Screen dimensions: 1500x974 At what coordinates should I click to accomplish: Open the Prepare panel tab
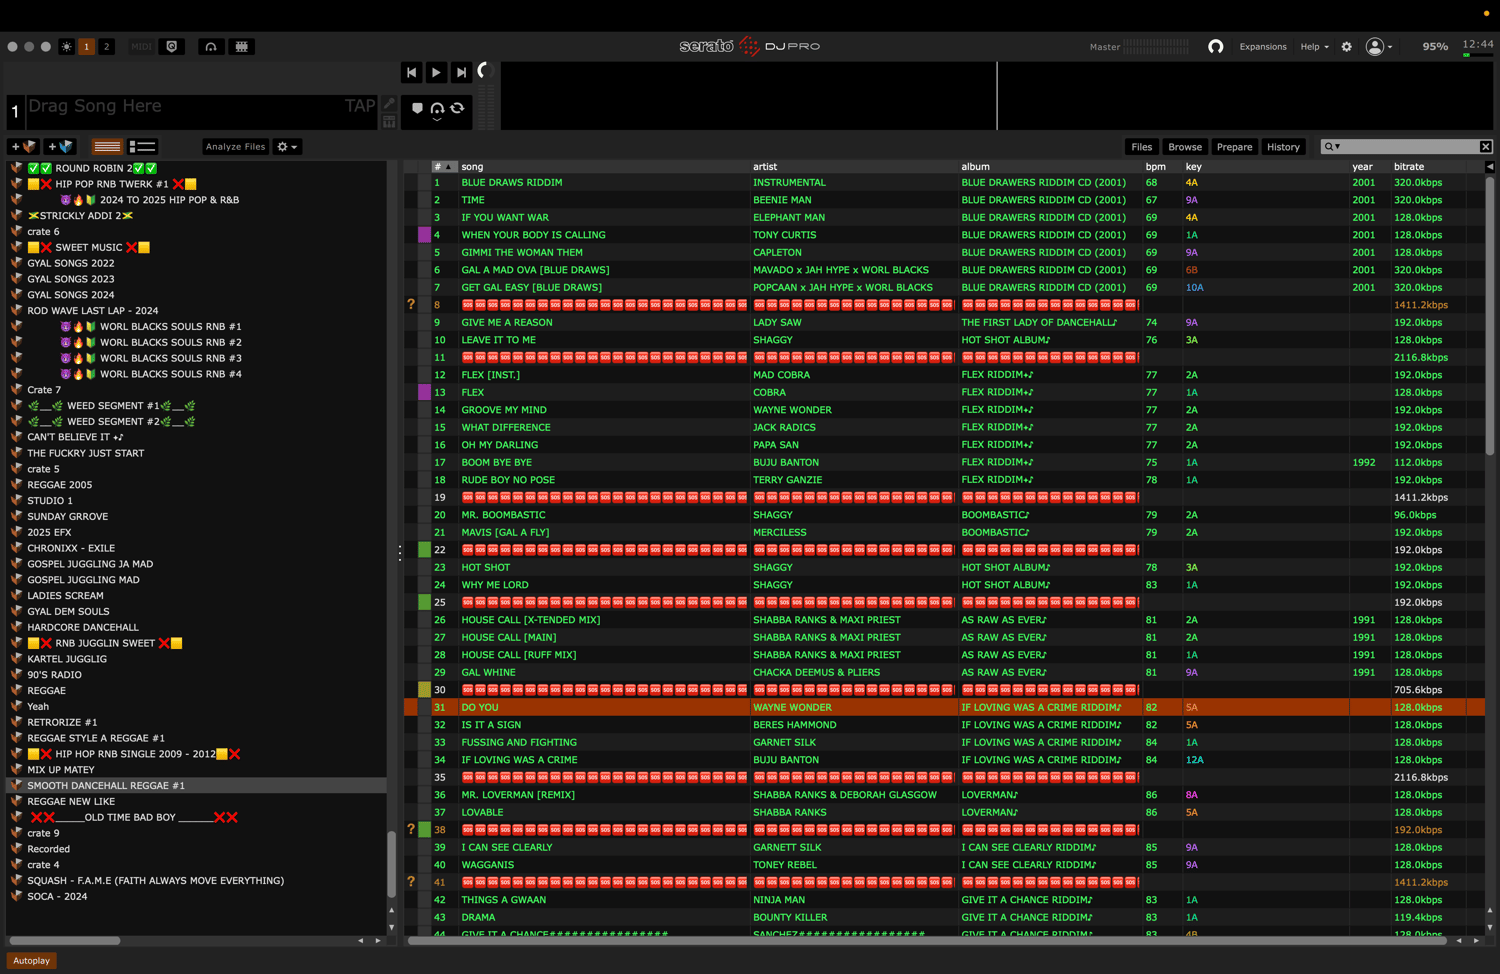[1234, 147]
